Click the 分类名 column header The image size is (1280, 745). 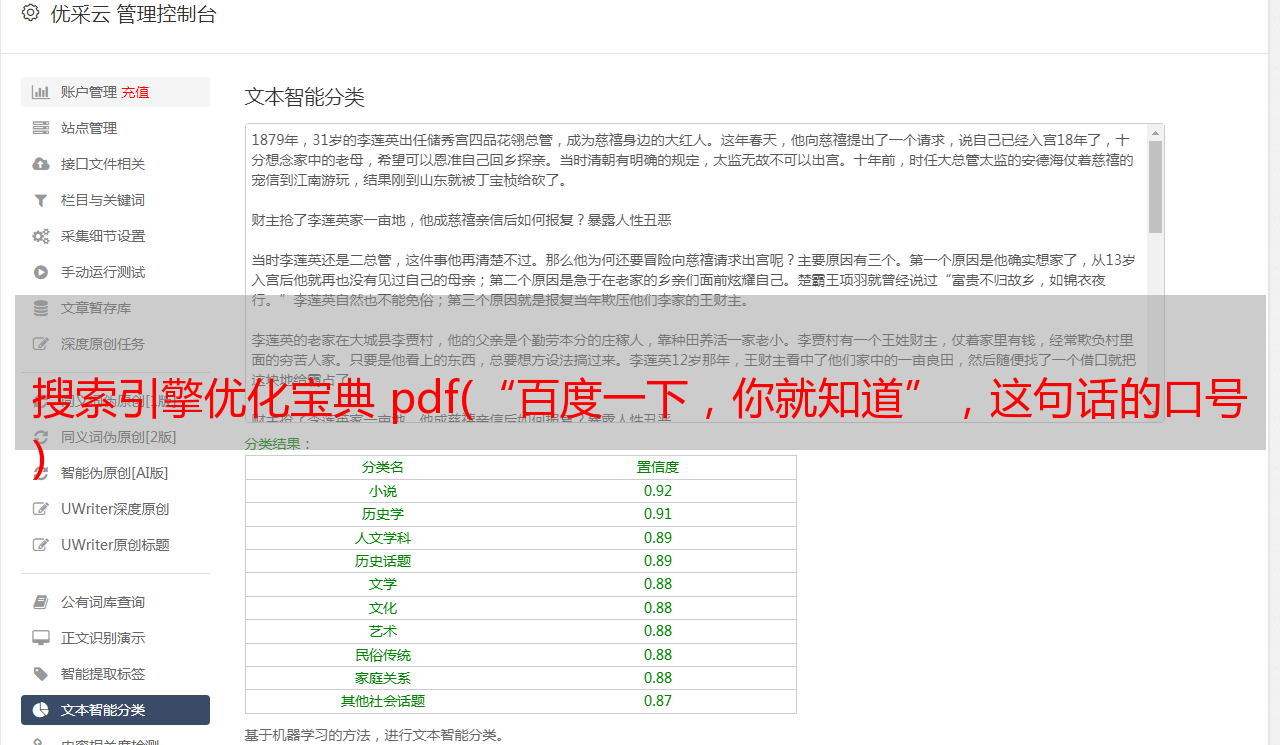(383, 467)
